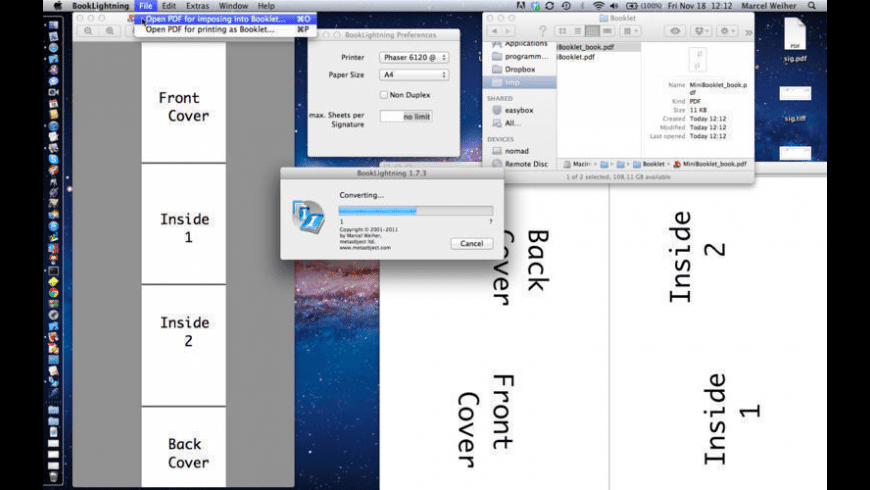Go forward in the Finder Booklet window
The width and height of the screenshot is (870, 490).
click(x=508, y=31)
